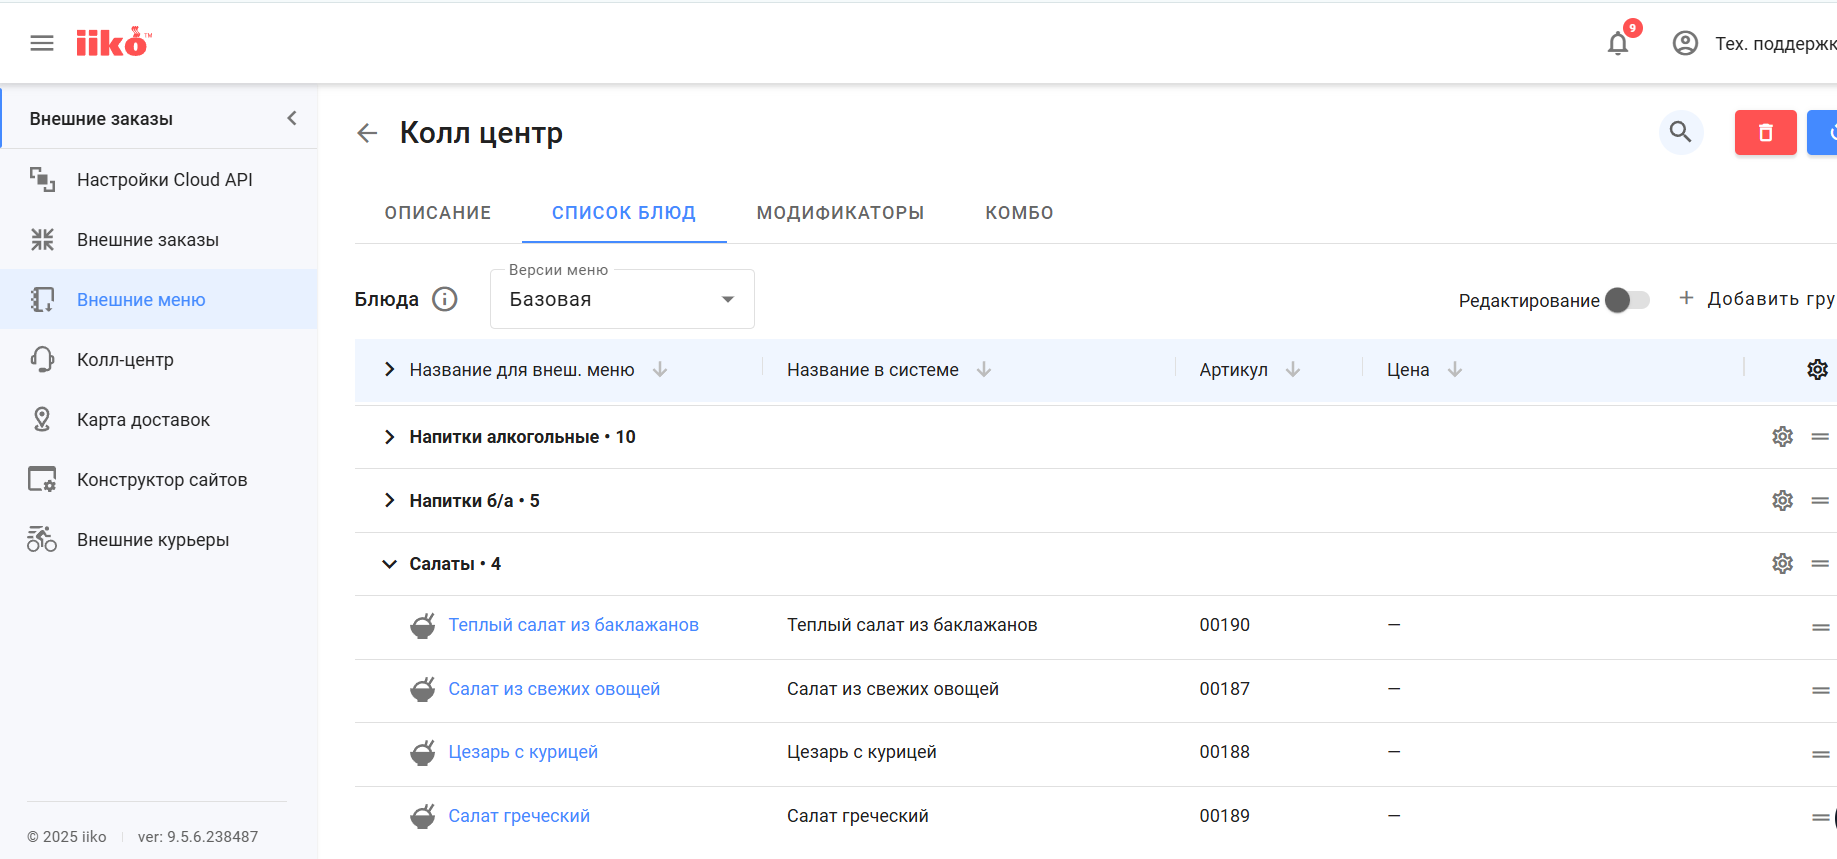Viewport: 1837px width, 859px height.
Task: Open settings gear for Салаты group
Action: [x=1782, y=564]
